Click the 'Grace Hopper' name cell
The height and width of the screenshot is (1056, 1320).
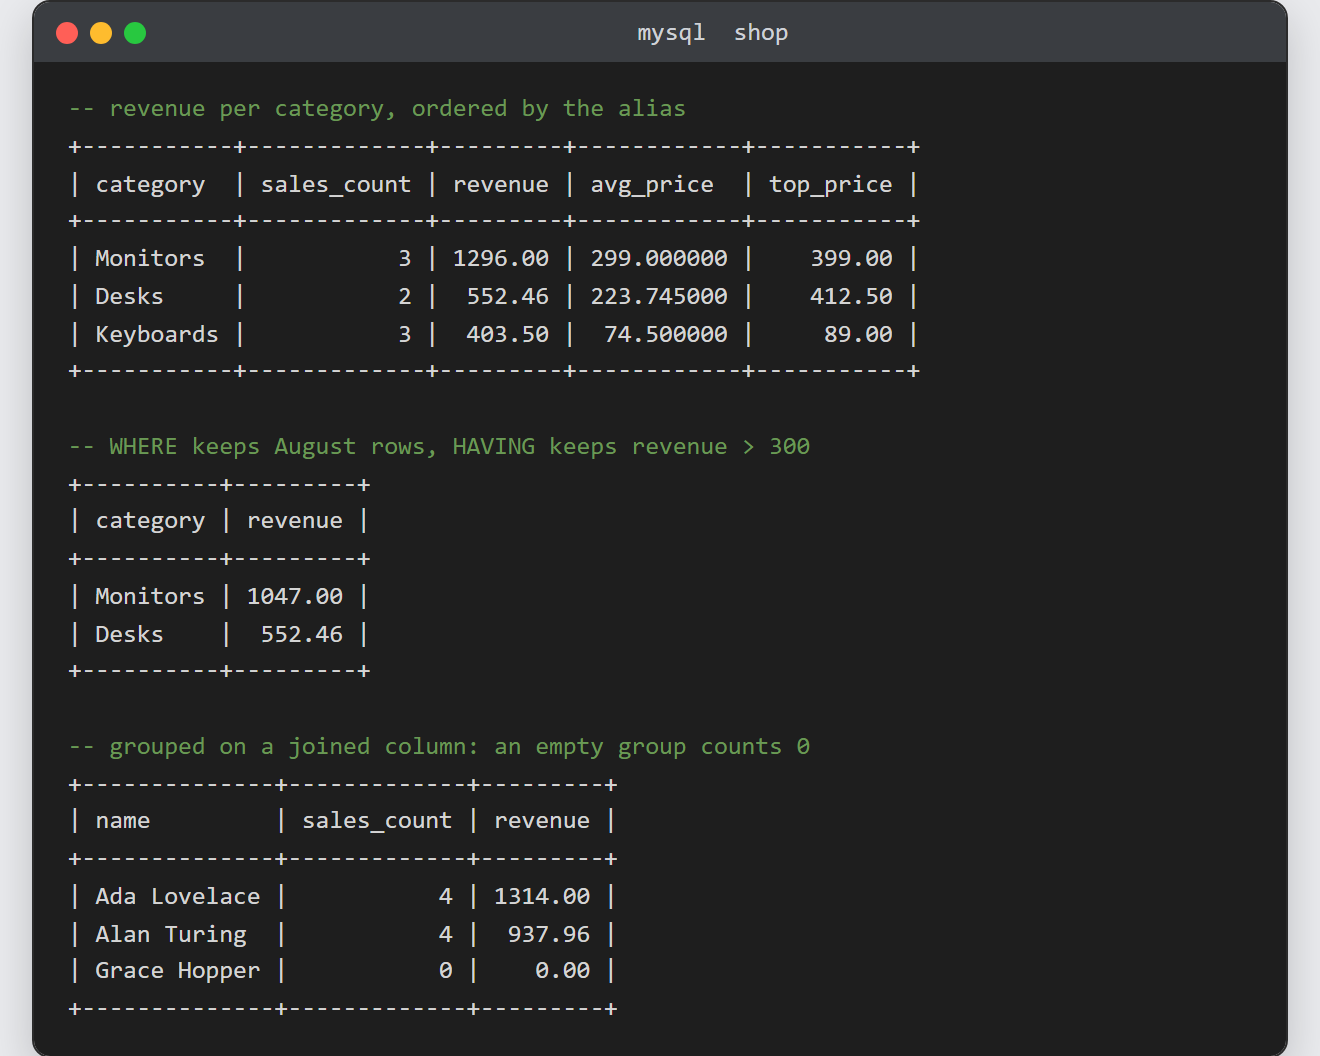[x=178, y=971]
